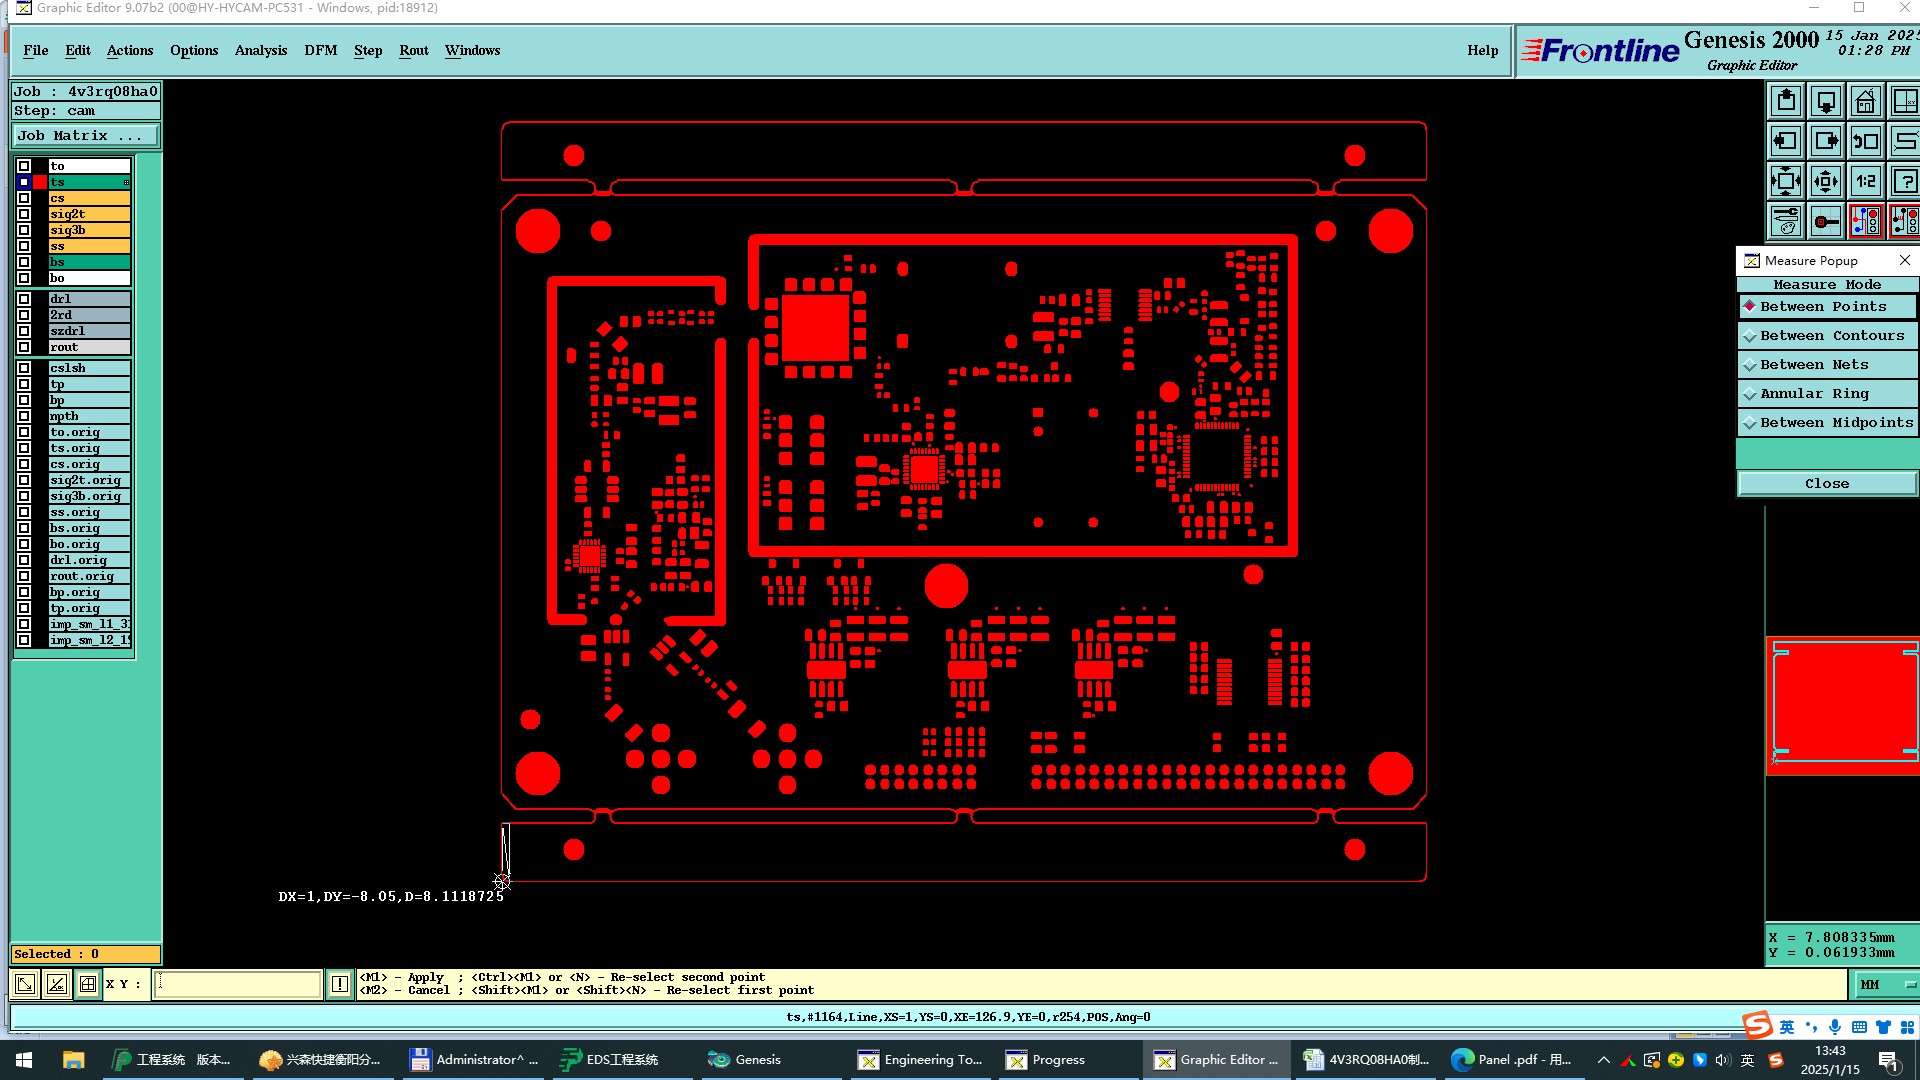
Task: Click the pan left arrow icon
Action: [1786, 142]
